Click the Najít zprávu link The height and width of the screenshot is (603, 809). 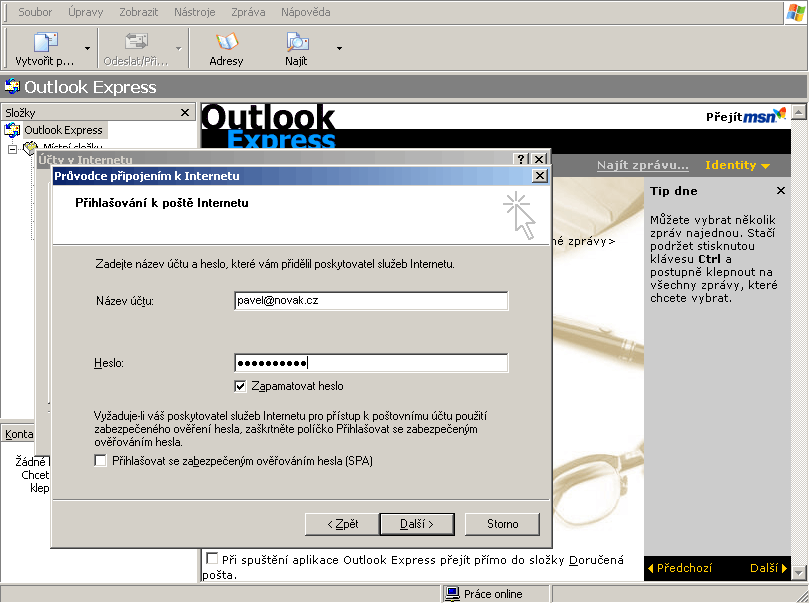coord(642,165)
